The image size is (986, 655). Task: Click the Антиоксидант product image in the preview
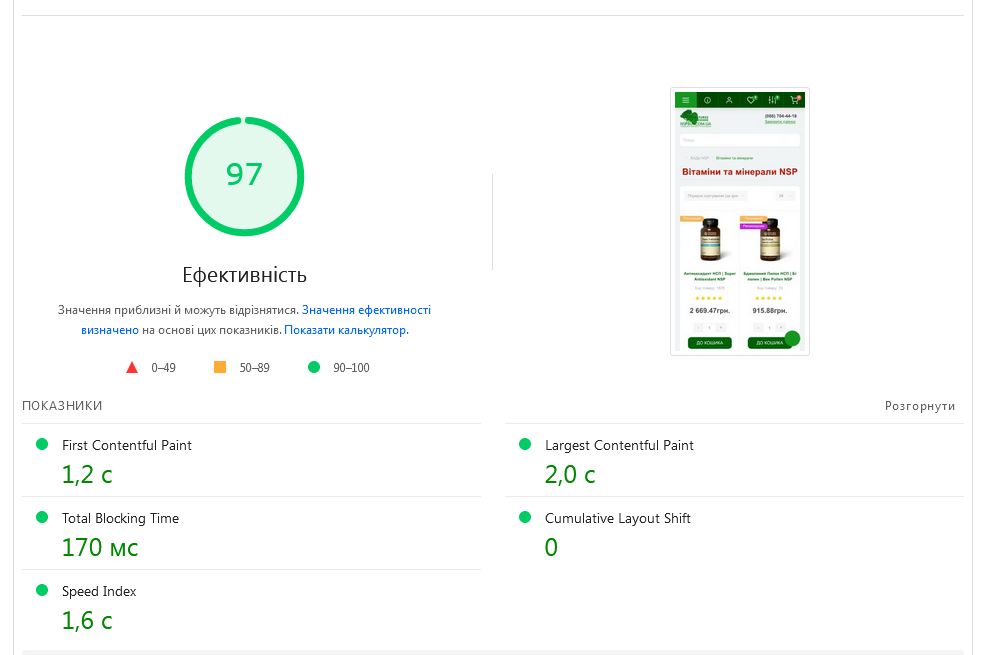[709, 240]
